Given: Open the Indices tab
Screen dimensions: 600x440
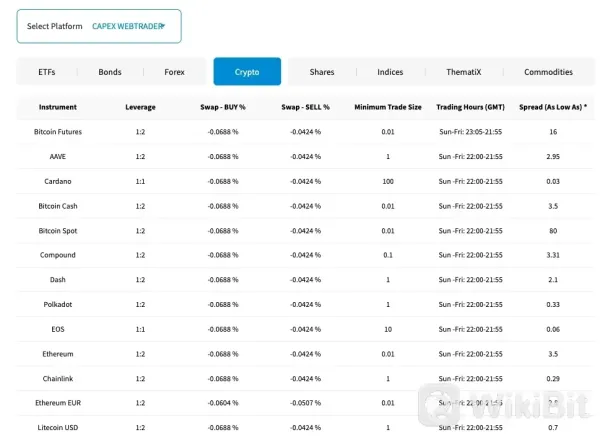Looking at the screenshot, I should coord(390,72).
